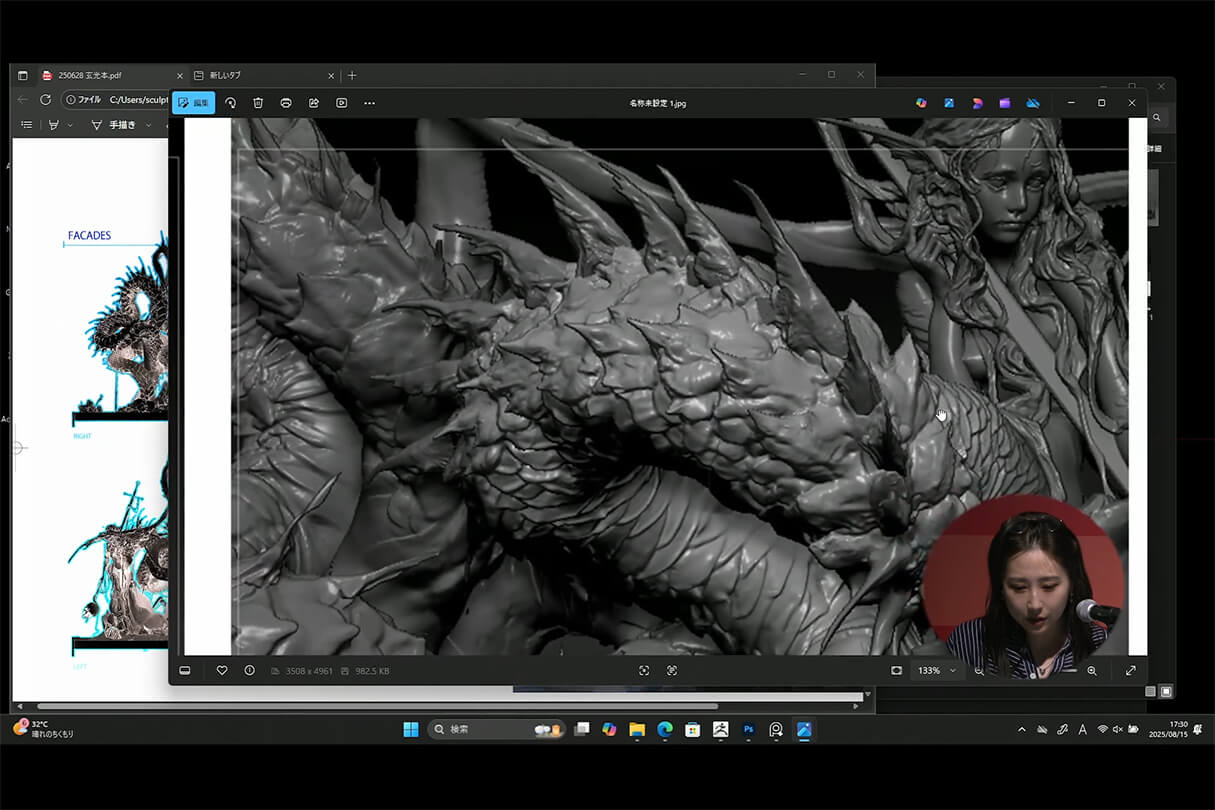Screen dimensions: 1215x810
Task: Expand the 133% zoom level dropdown
Action: [952, 670]
